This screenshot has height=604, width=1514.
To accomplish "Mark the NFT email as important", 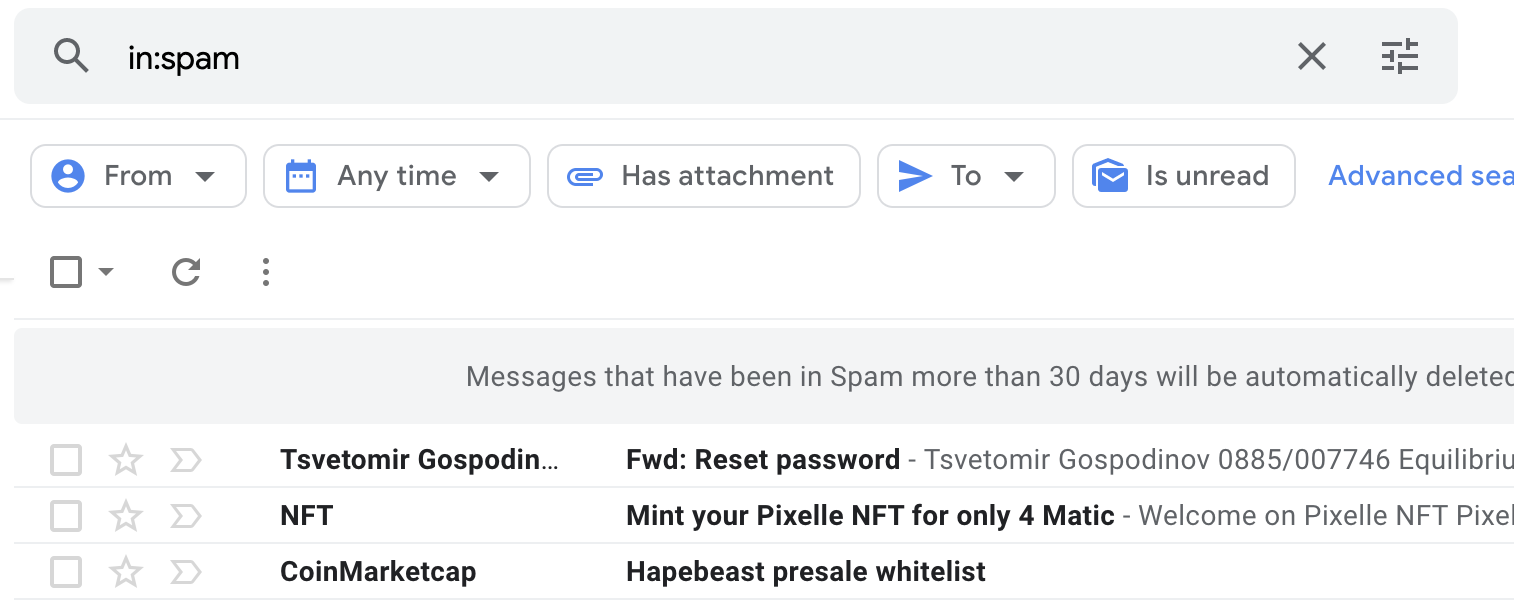I will [186, 516].
